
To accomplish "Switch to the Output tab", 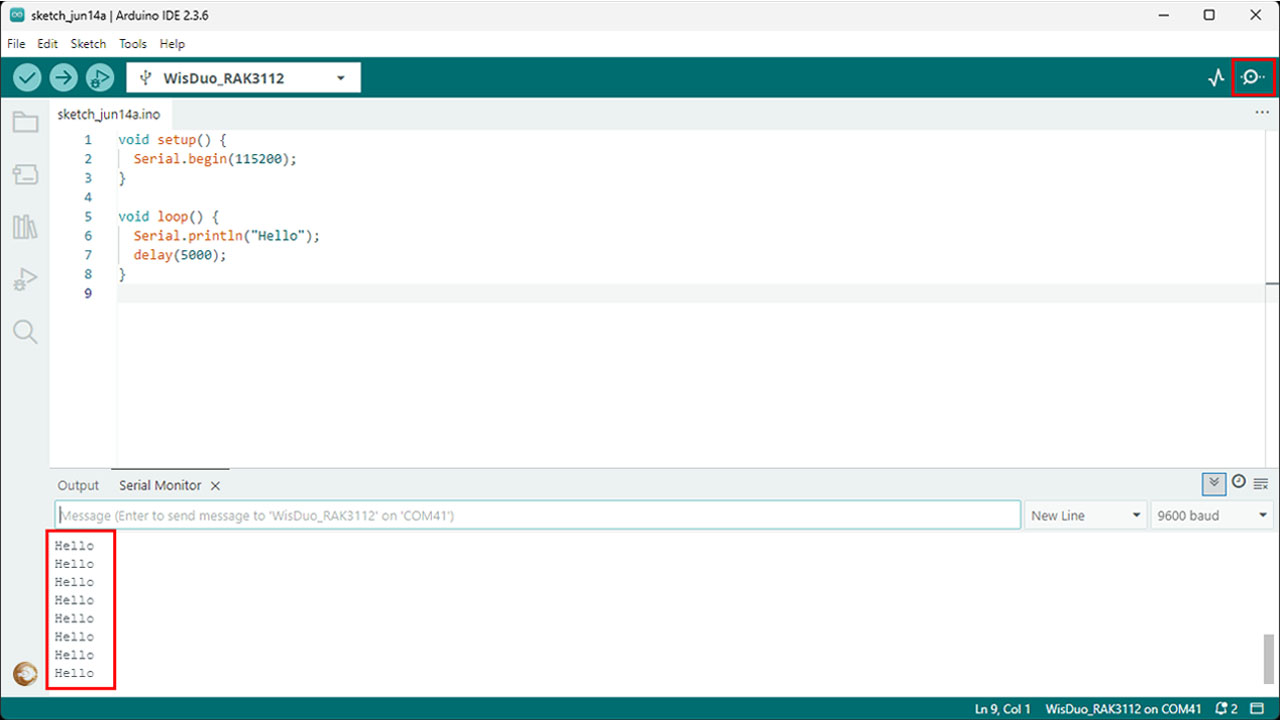I will [x=78, y=485].
